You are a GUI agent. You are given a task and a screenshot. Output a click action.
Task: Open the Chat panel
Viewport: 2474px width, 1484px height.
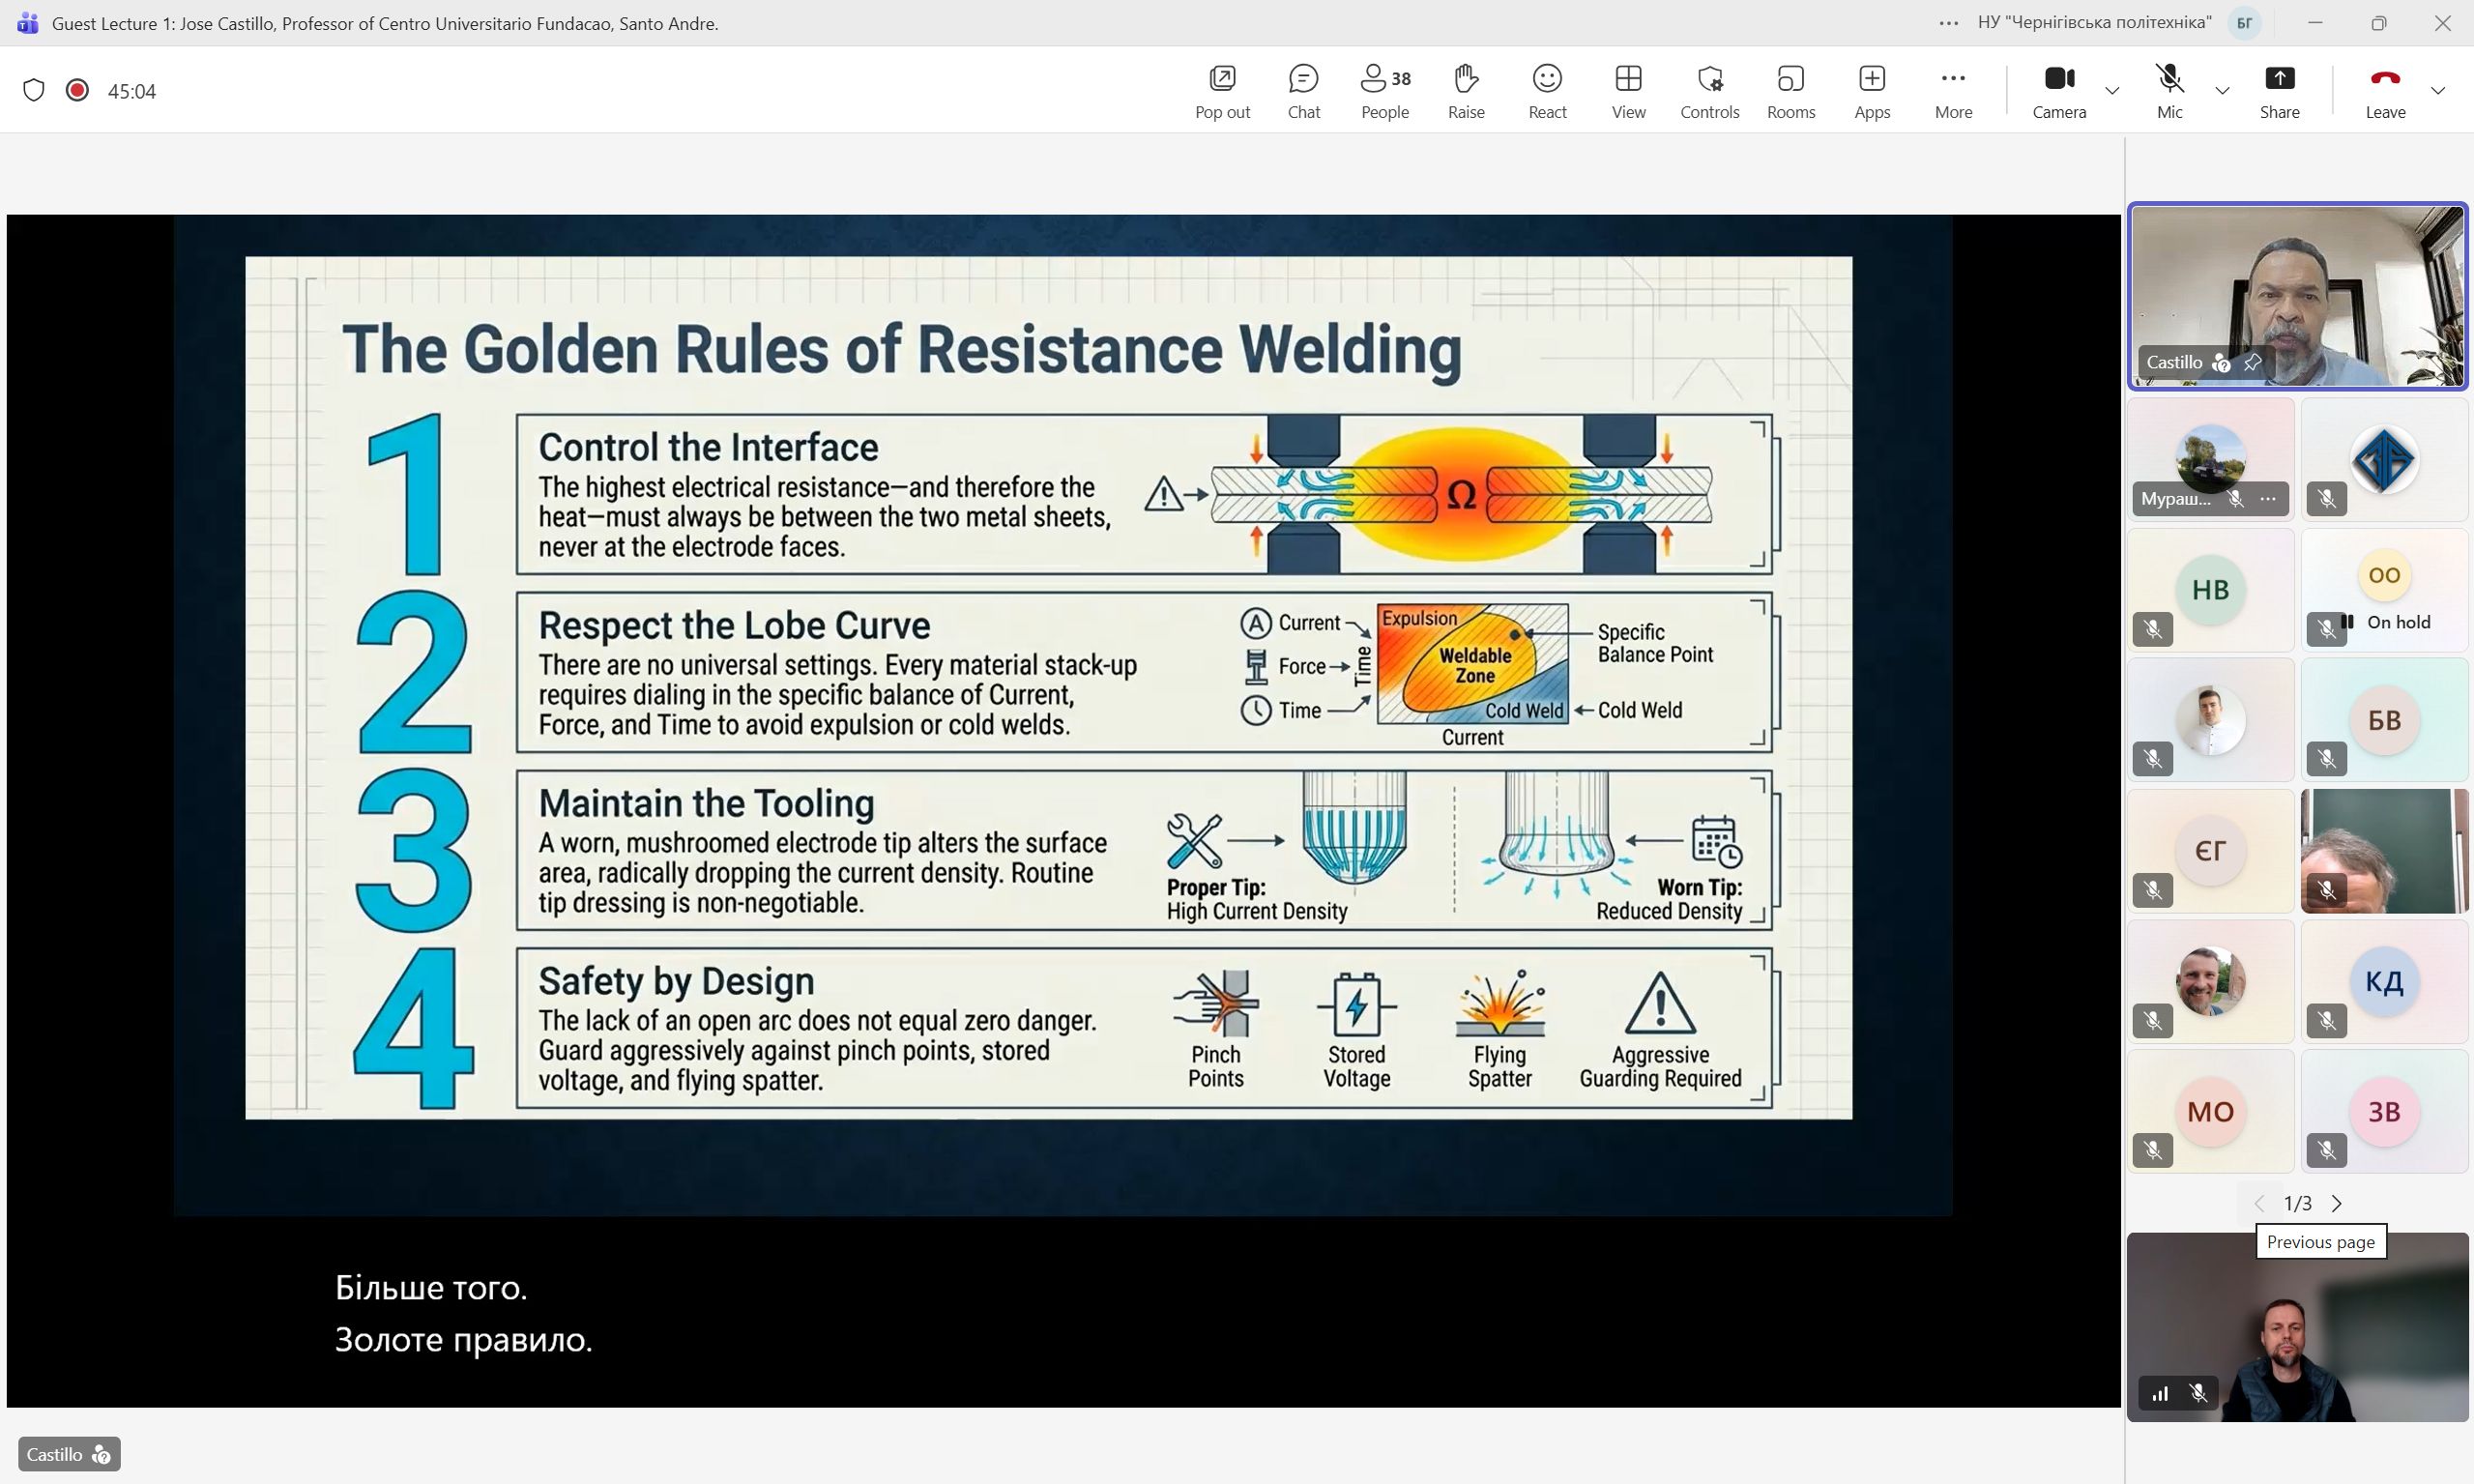(x=1303, y=90)
